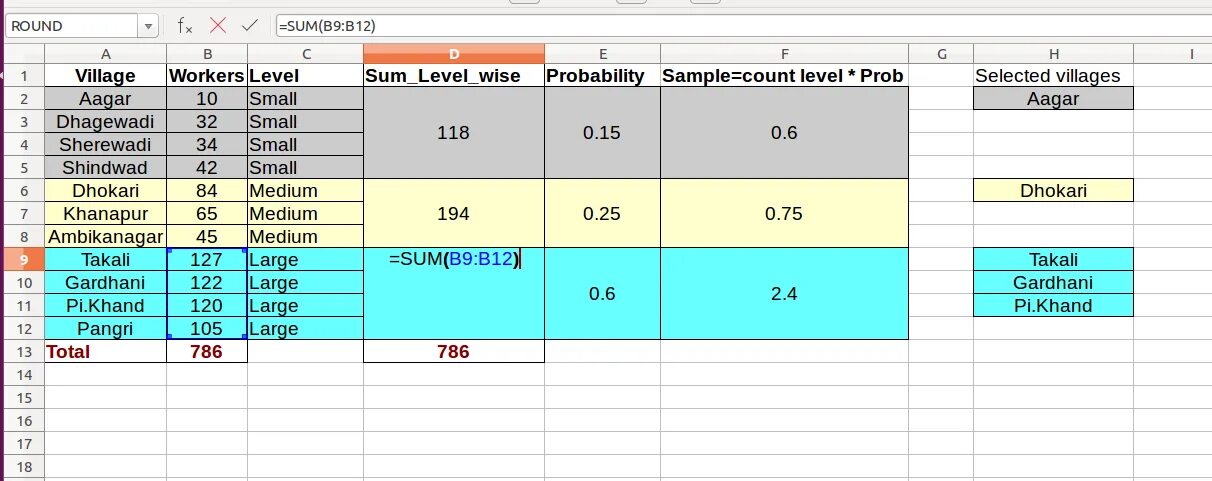Select column H header
This screenshot has height=481, width=1212.
(1054, 54)
